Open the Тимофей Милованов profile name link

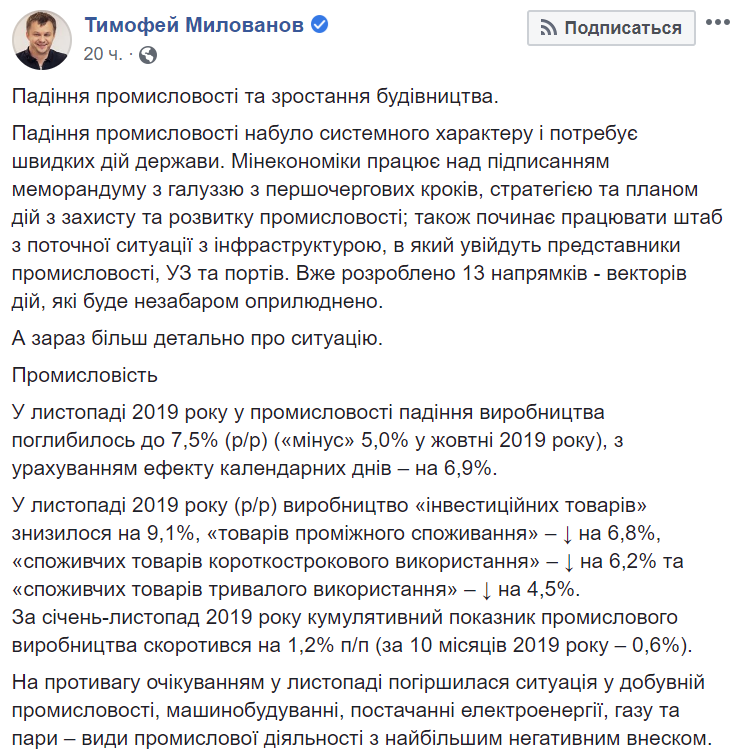pos(193,26)
